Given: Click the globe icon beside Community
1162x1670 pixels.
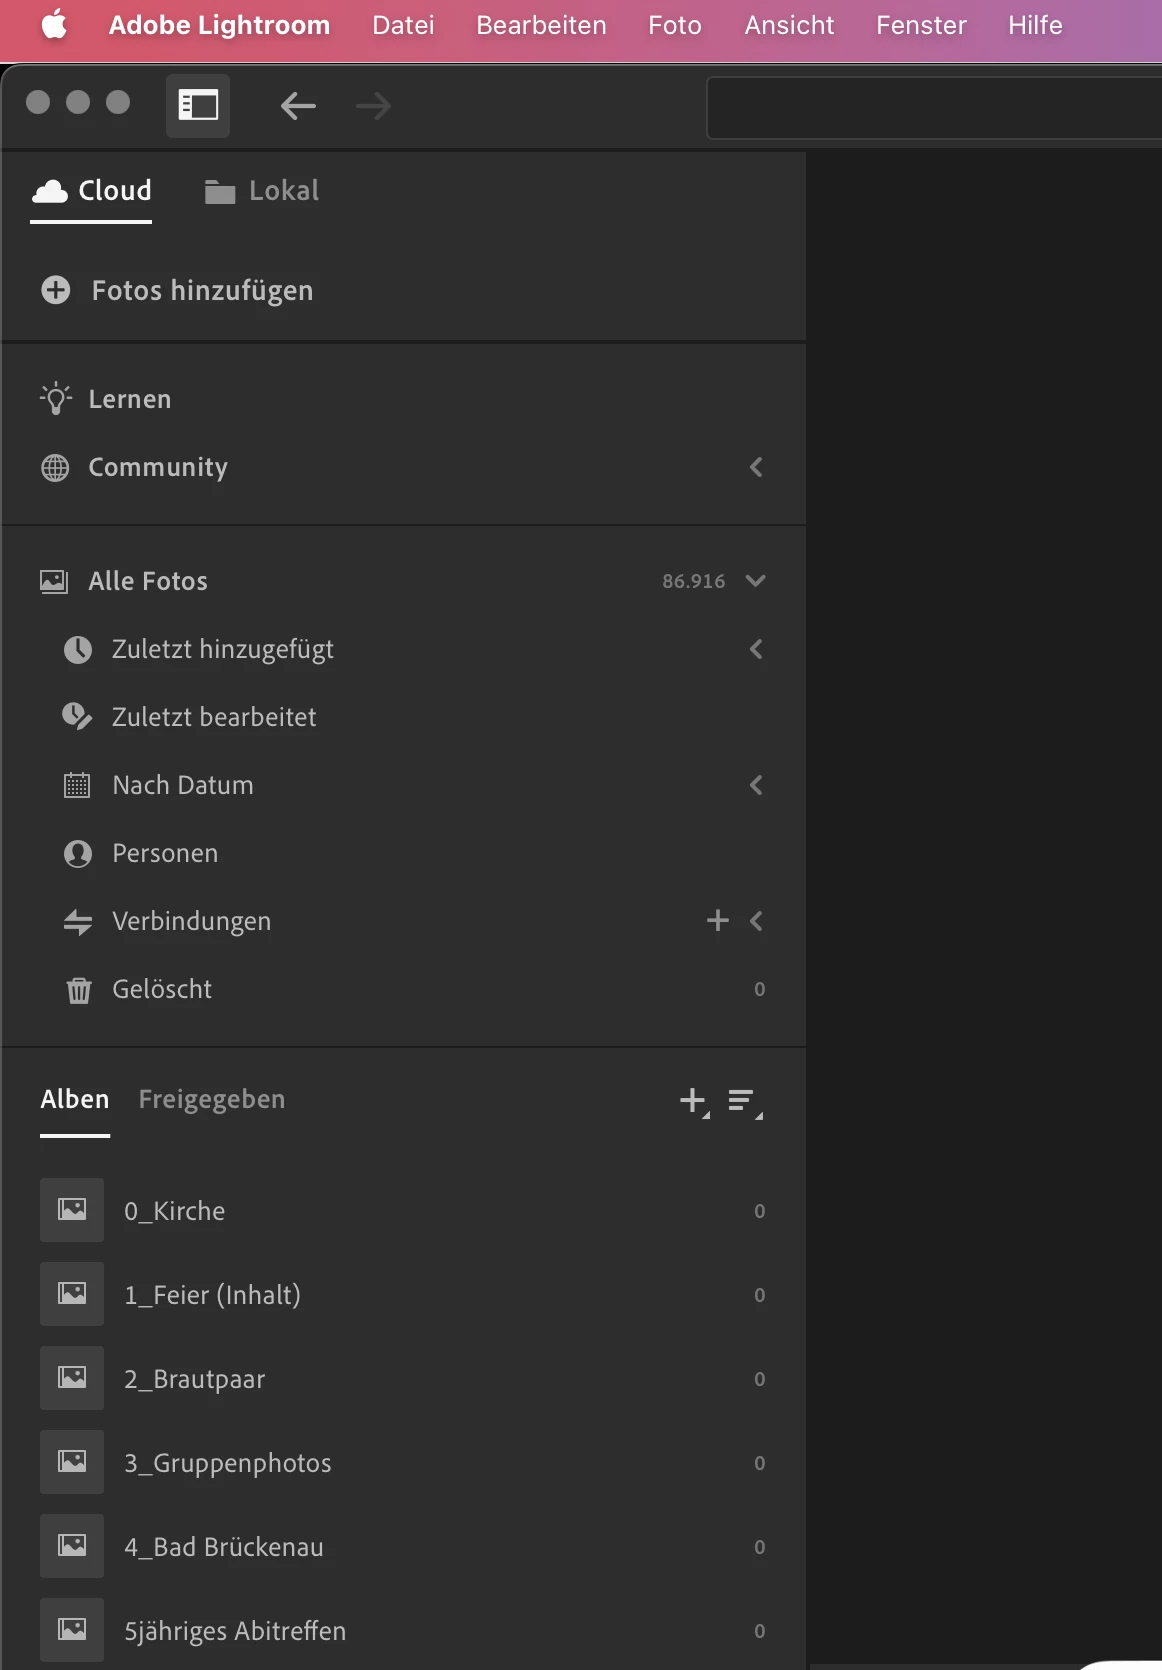Looking at the screenshot, I should pyautogui.click(x=55, y=467).
